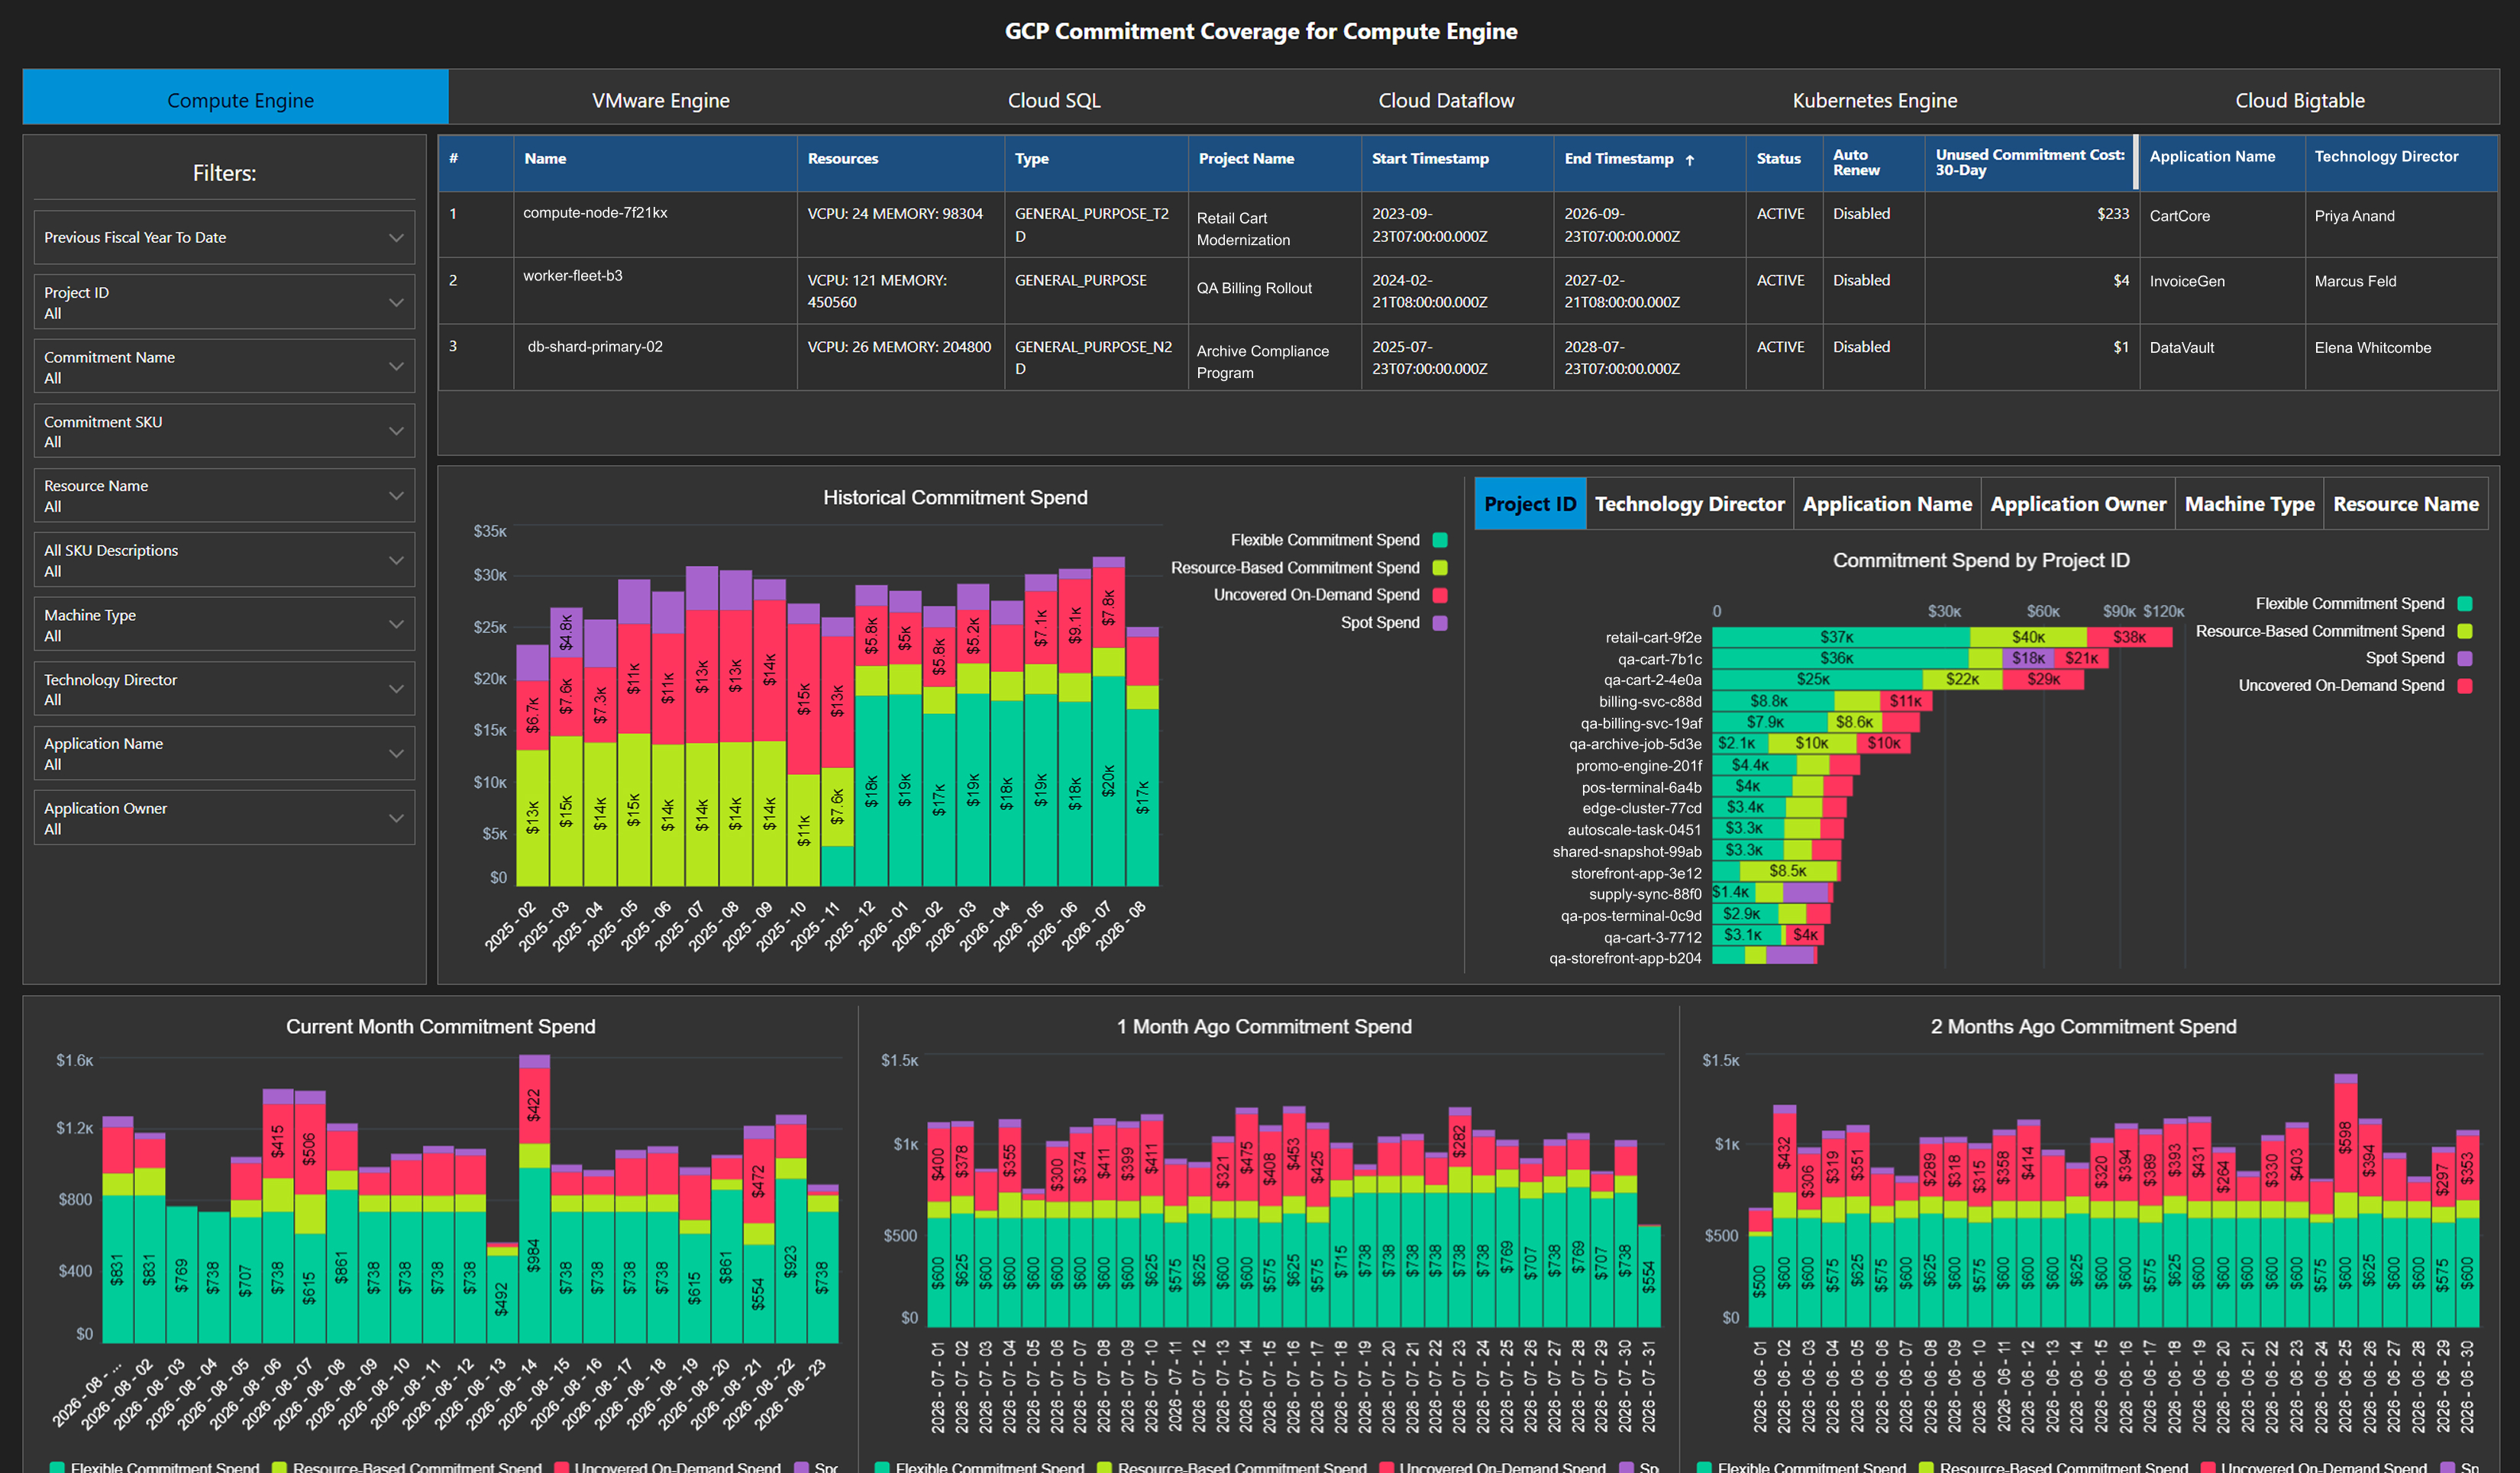Switch breakdown to Application Owner tab
Viewport: 2520px width, 1473px height.
coord(2078,504)
